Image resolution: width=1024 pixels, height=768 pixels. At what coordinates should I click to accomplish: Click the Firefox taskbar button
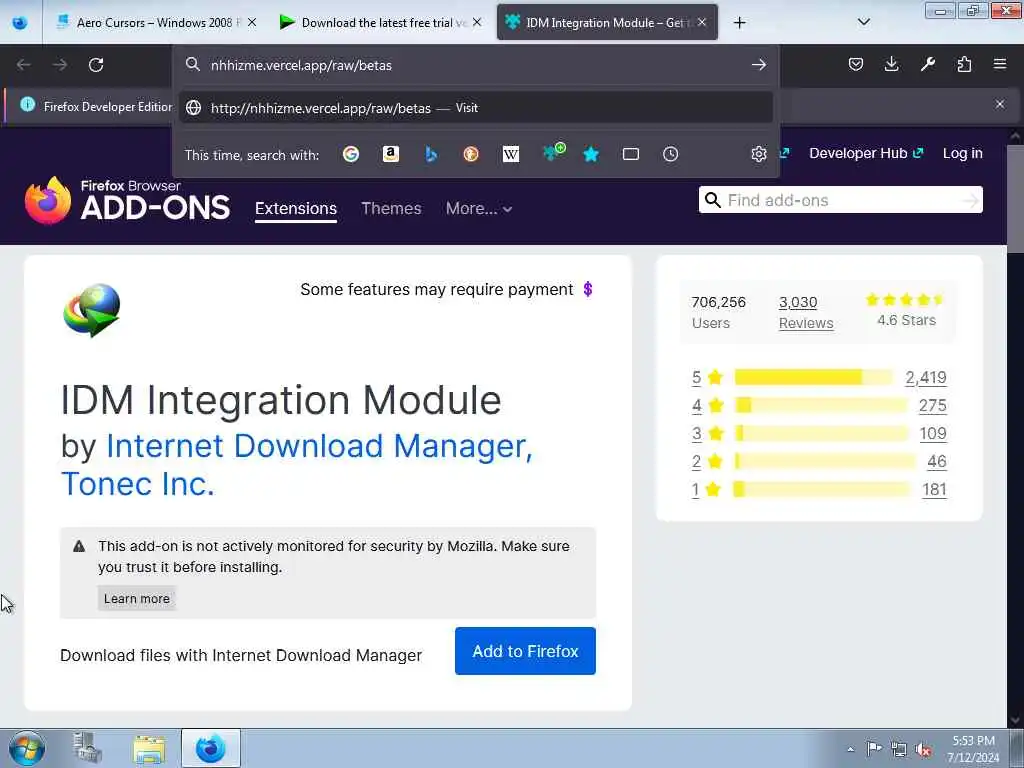pyautogui.click(x=210, y=748)
